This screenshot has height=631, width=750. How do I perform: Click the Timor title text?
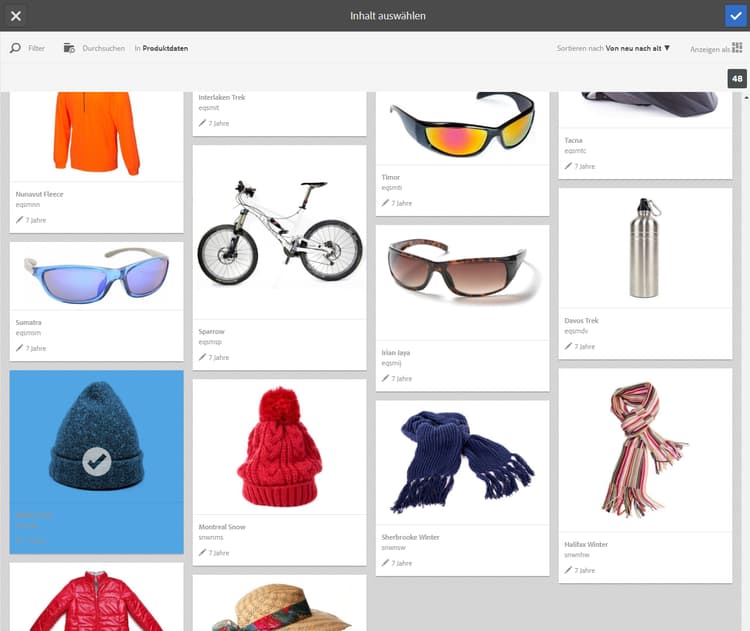[x=391, y=177]
